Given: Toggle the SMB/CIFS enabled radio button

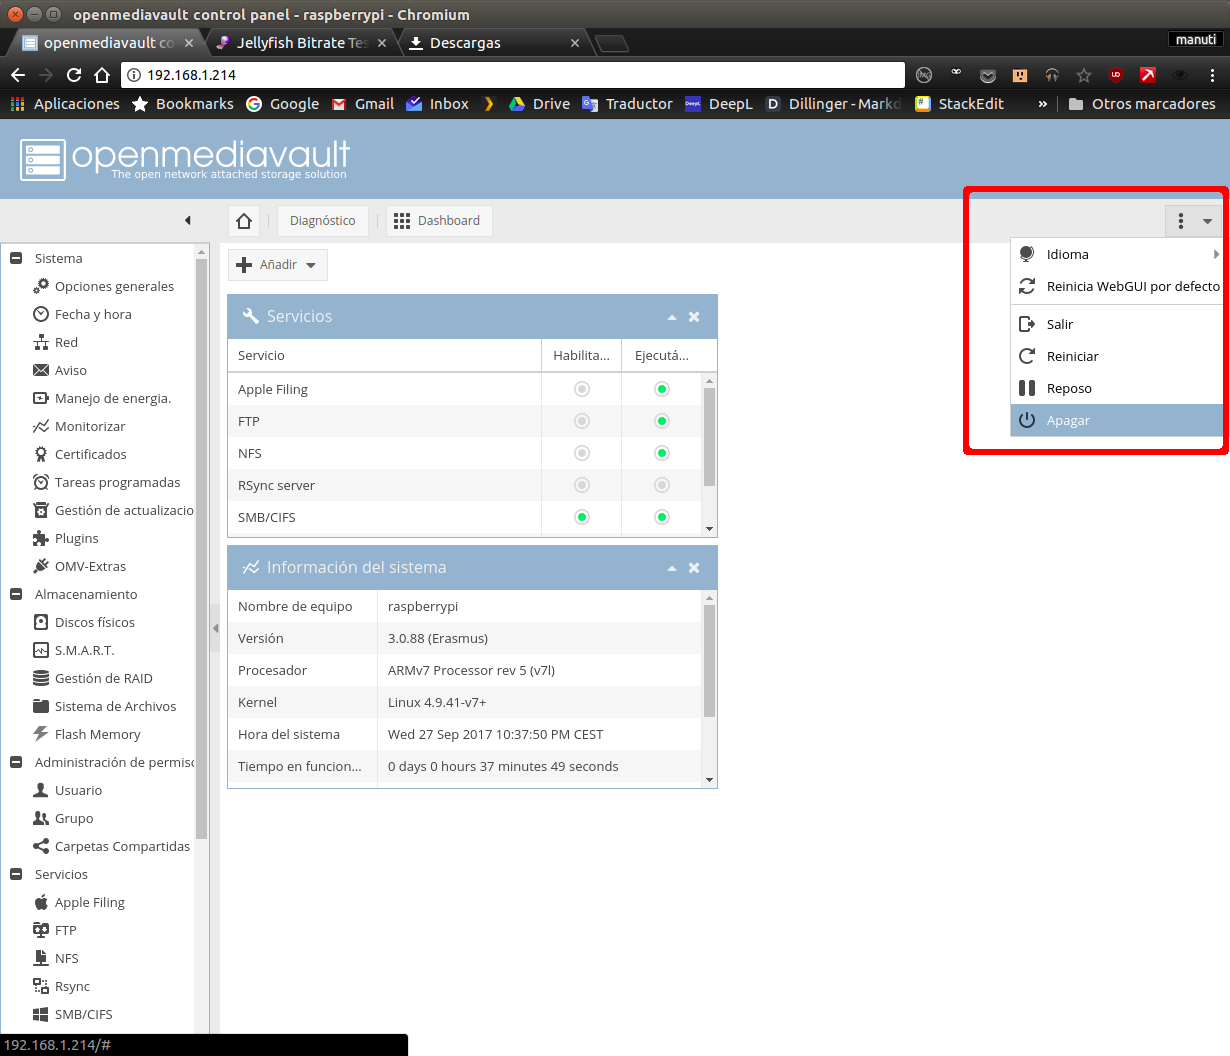Looking at the screenshot, I should click(581, 517).
